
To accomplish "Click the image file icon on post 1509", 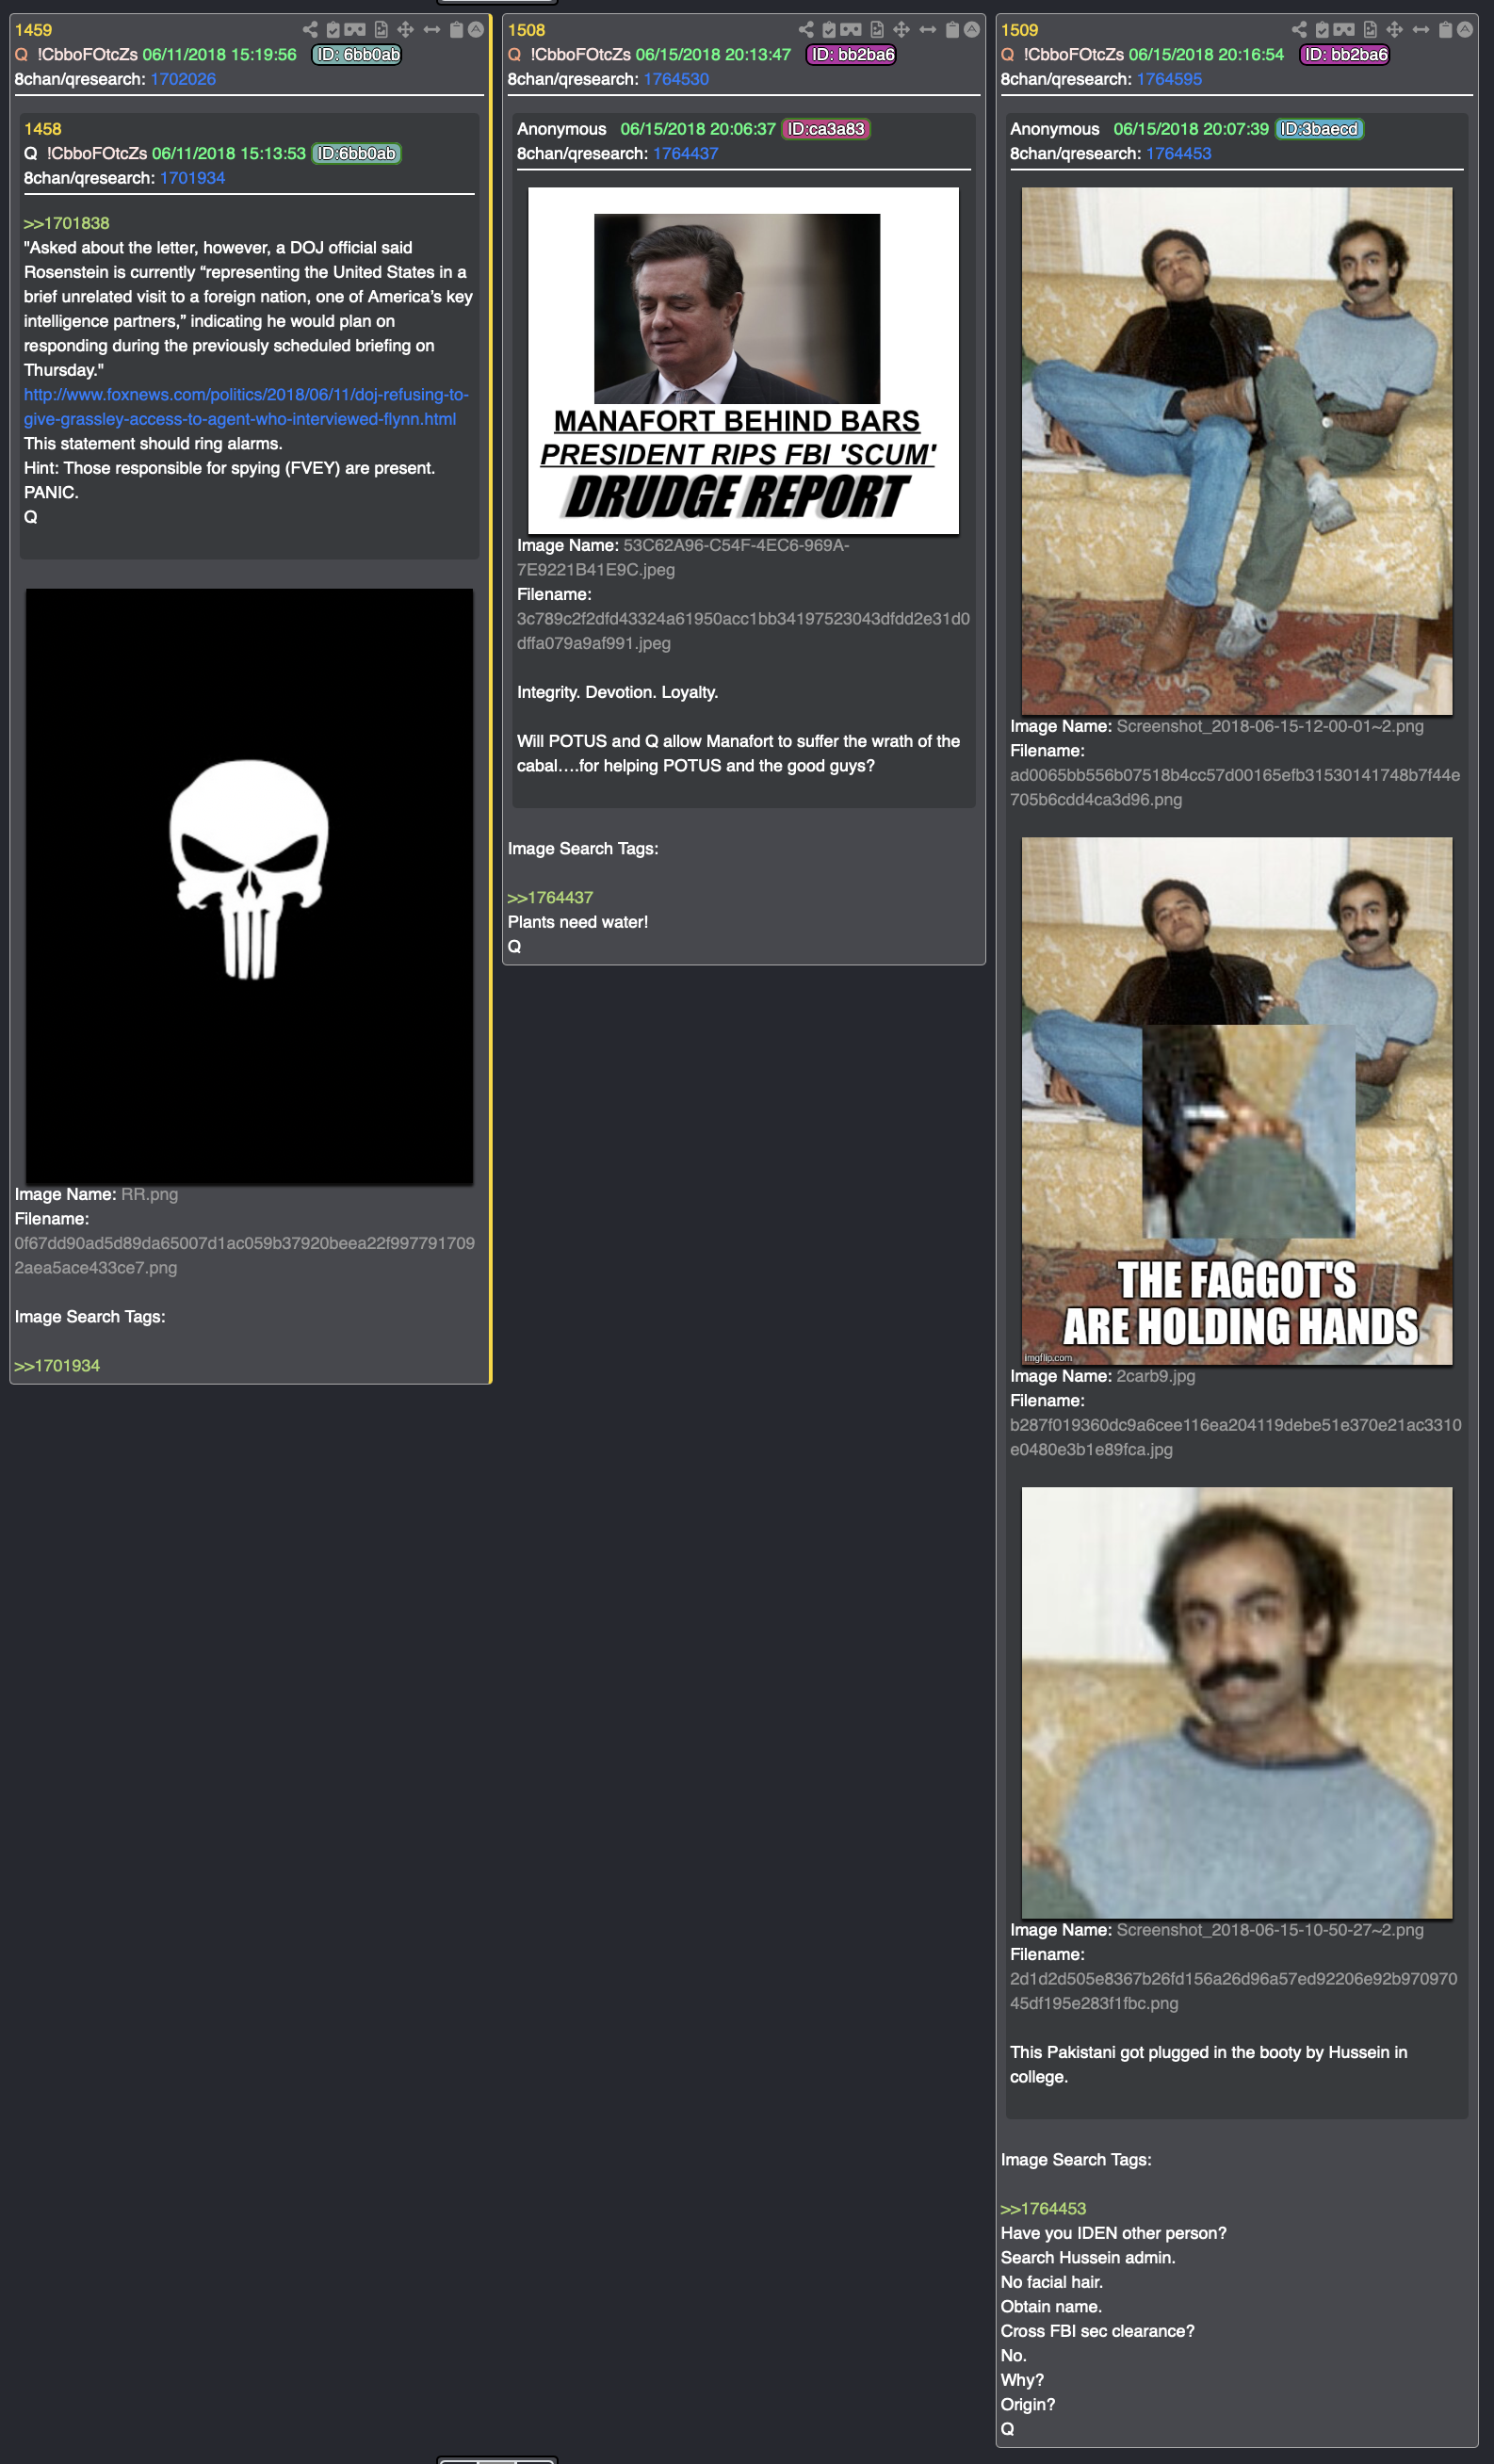I will 1370,30.
